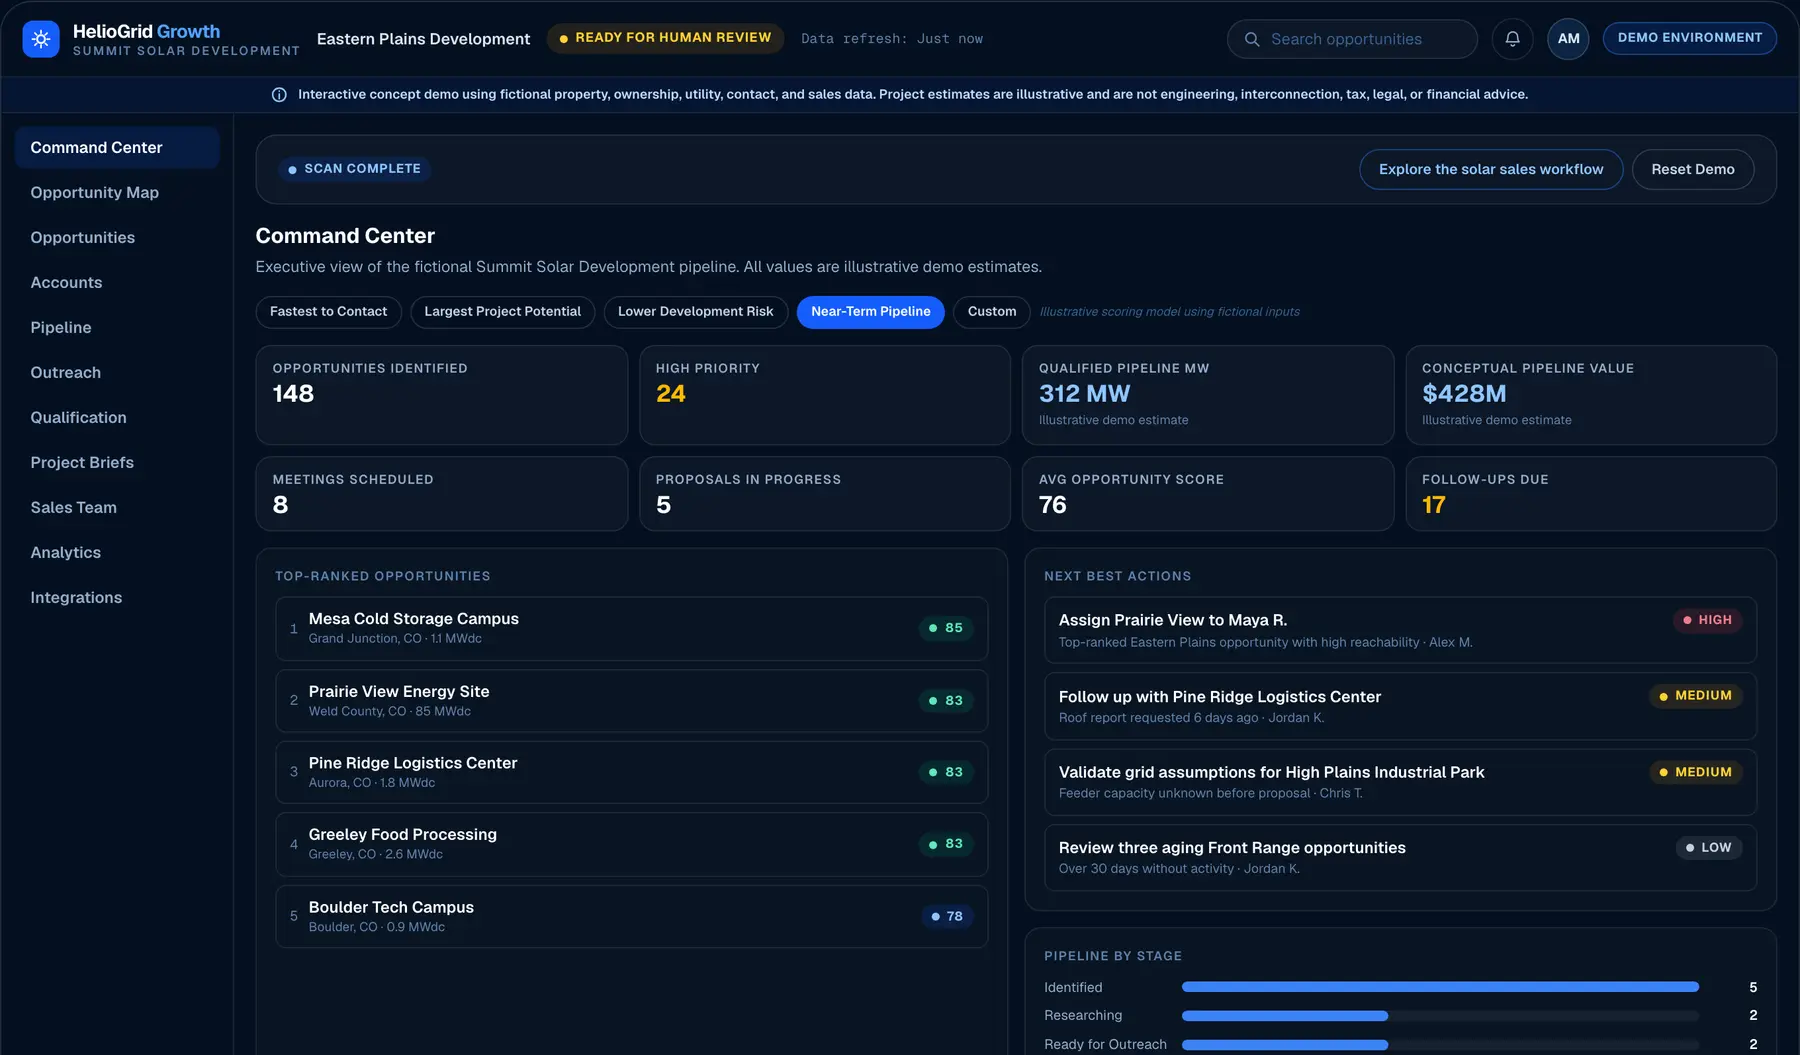1800x1055 pixels.
Task: Click the Follow-ups Due 17 card
Action: click(1590, 494)
